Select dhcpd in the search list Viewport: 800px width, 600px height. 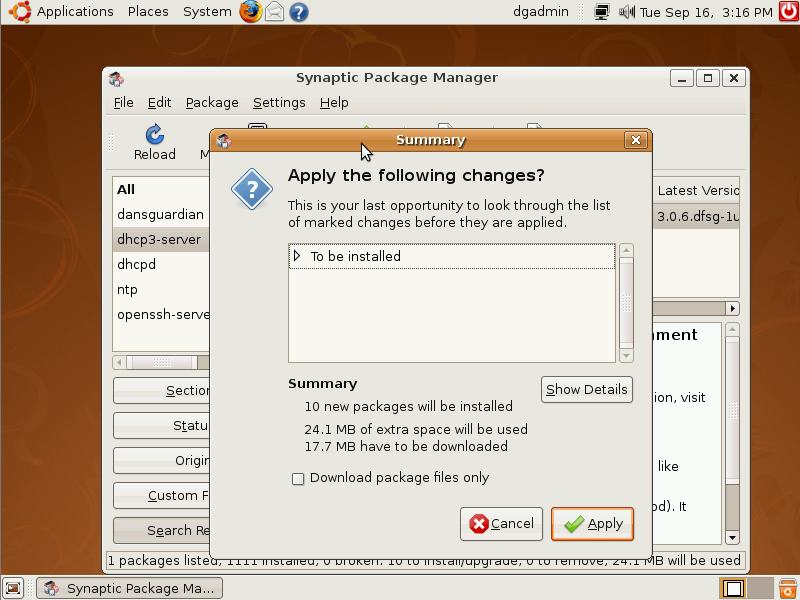pos(161,264)
